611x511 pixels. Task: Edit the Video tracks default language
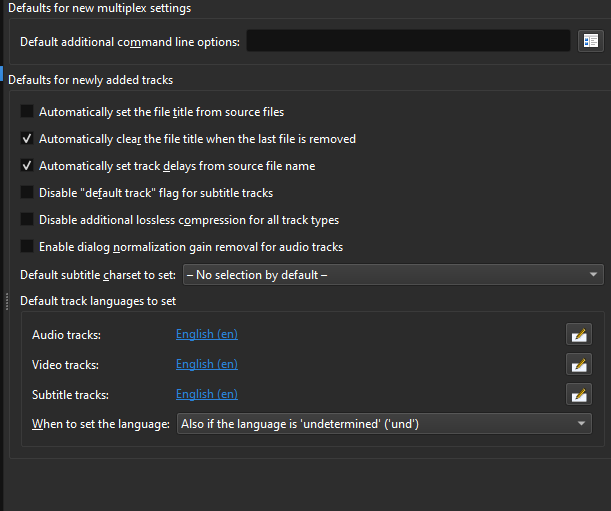pyautogui.click(x=578, y=365)
